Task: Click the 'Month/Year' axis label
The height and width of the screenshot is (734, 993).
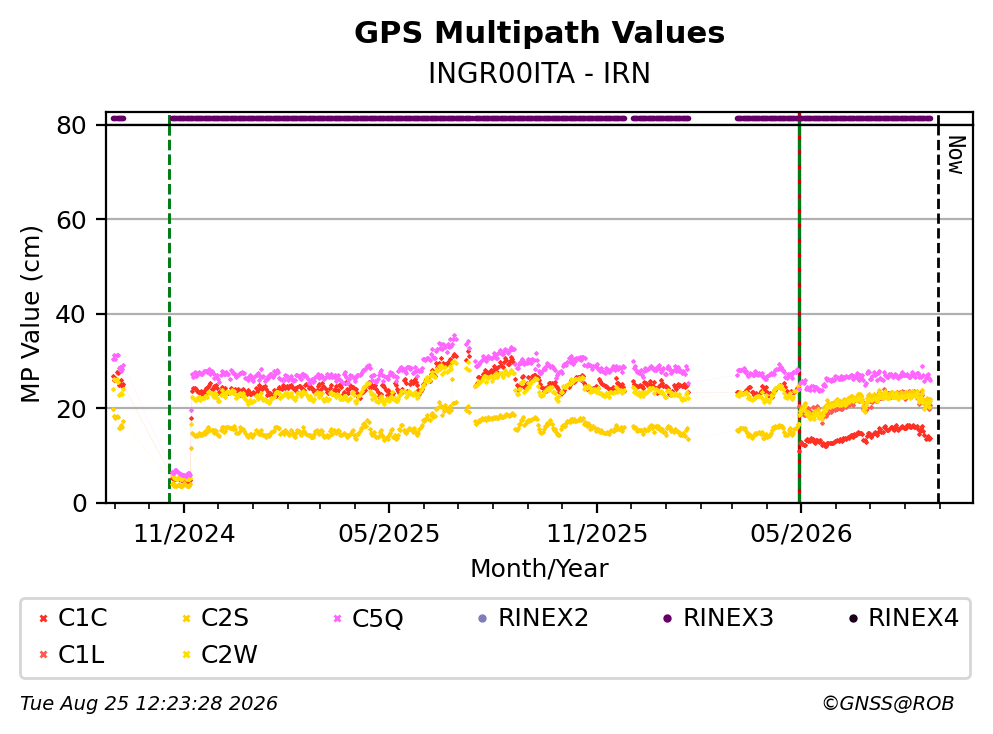Action: (x=539, y=569)
